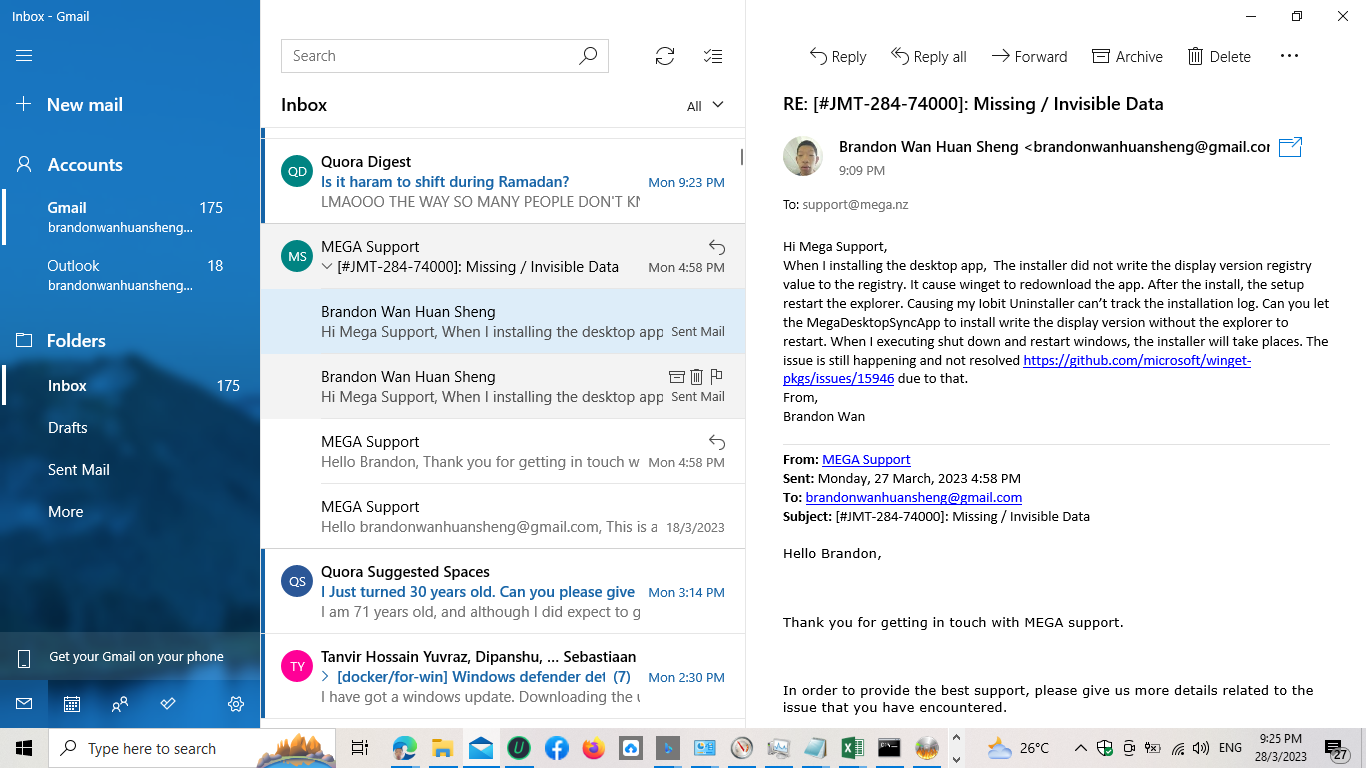The image size is (1366, 768).
Task: Flag the Brandon Wan Huan Sheng message
Action: tap(716, 377)
